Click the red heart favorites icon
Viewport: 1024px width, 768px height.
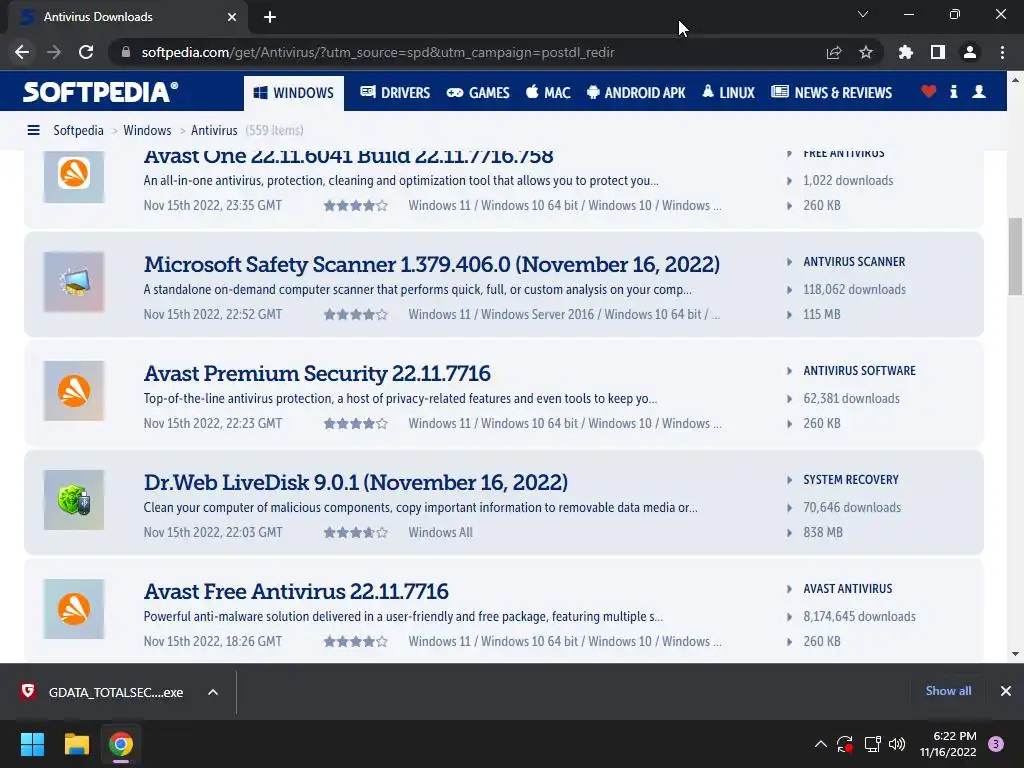tap(928, 92)
